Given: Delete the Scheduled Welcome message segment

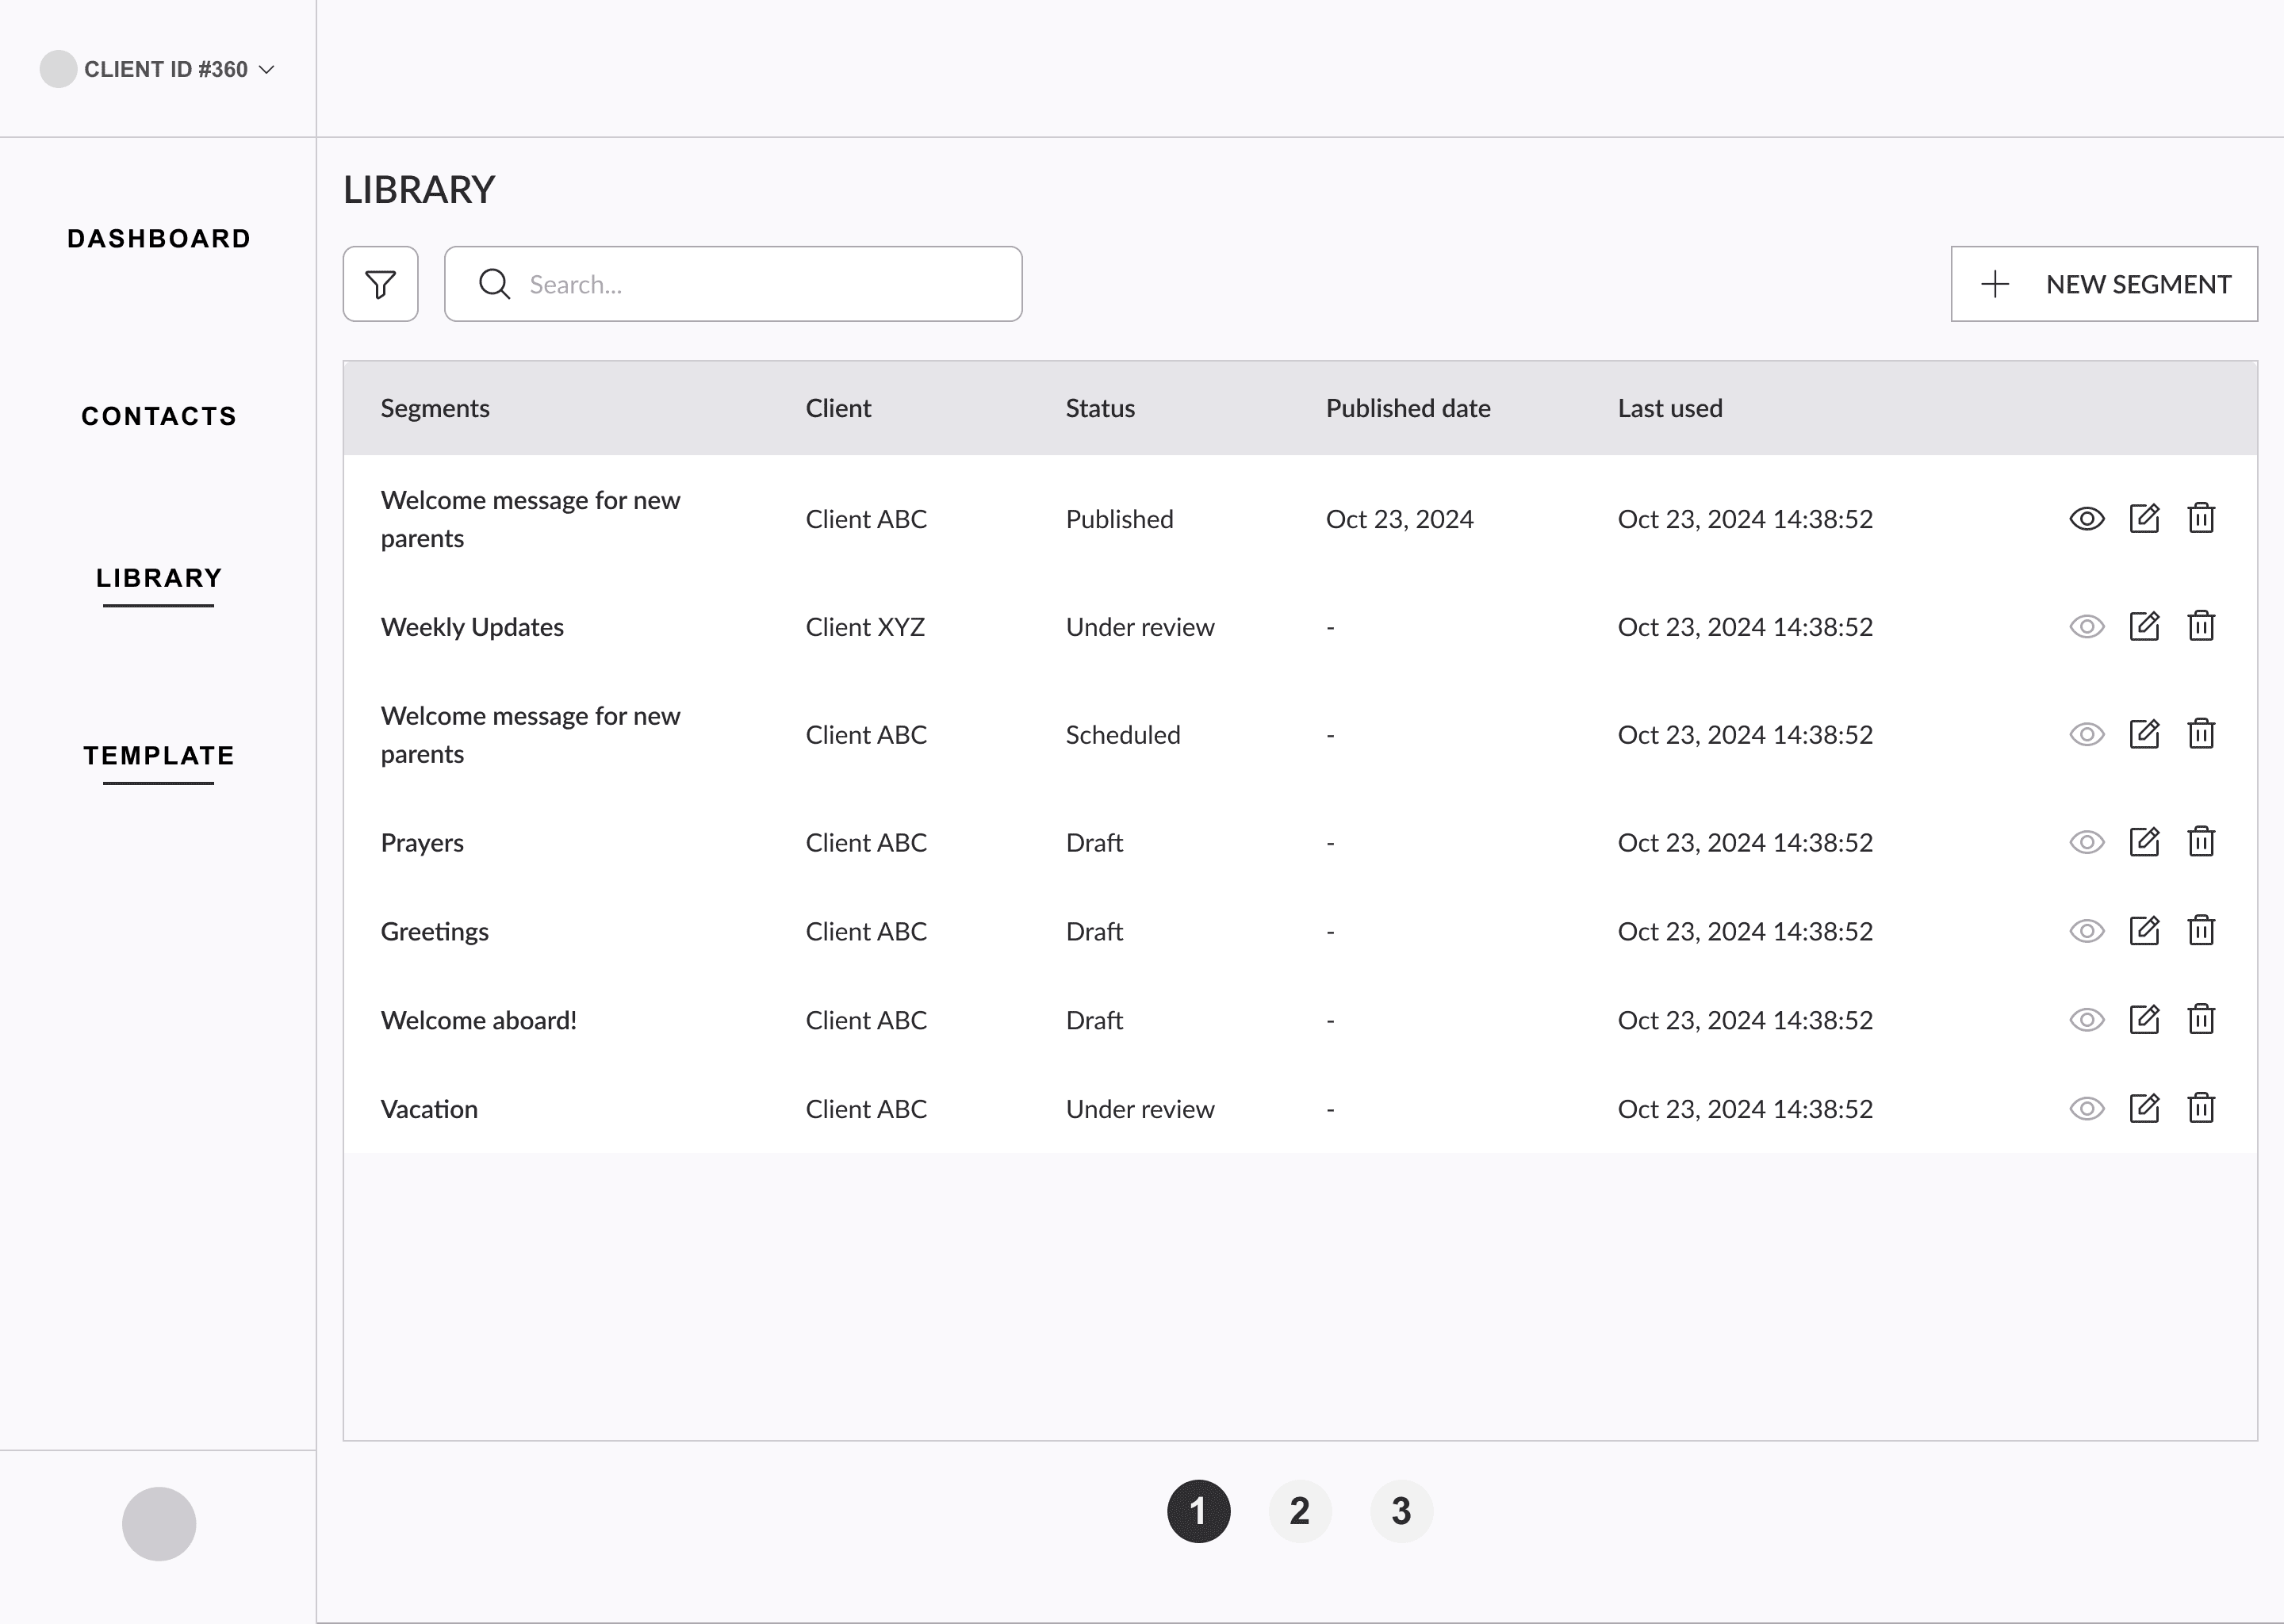Looking at the screenshot, I should [2201, 734].
